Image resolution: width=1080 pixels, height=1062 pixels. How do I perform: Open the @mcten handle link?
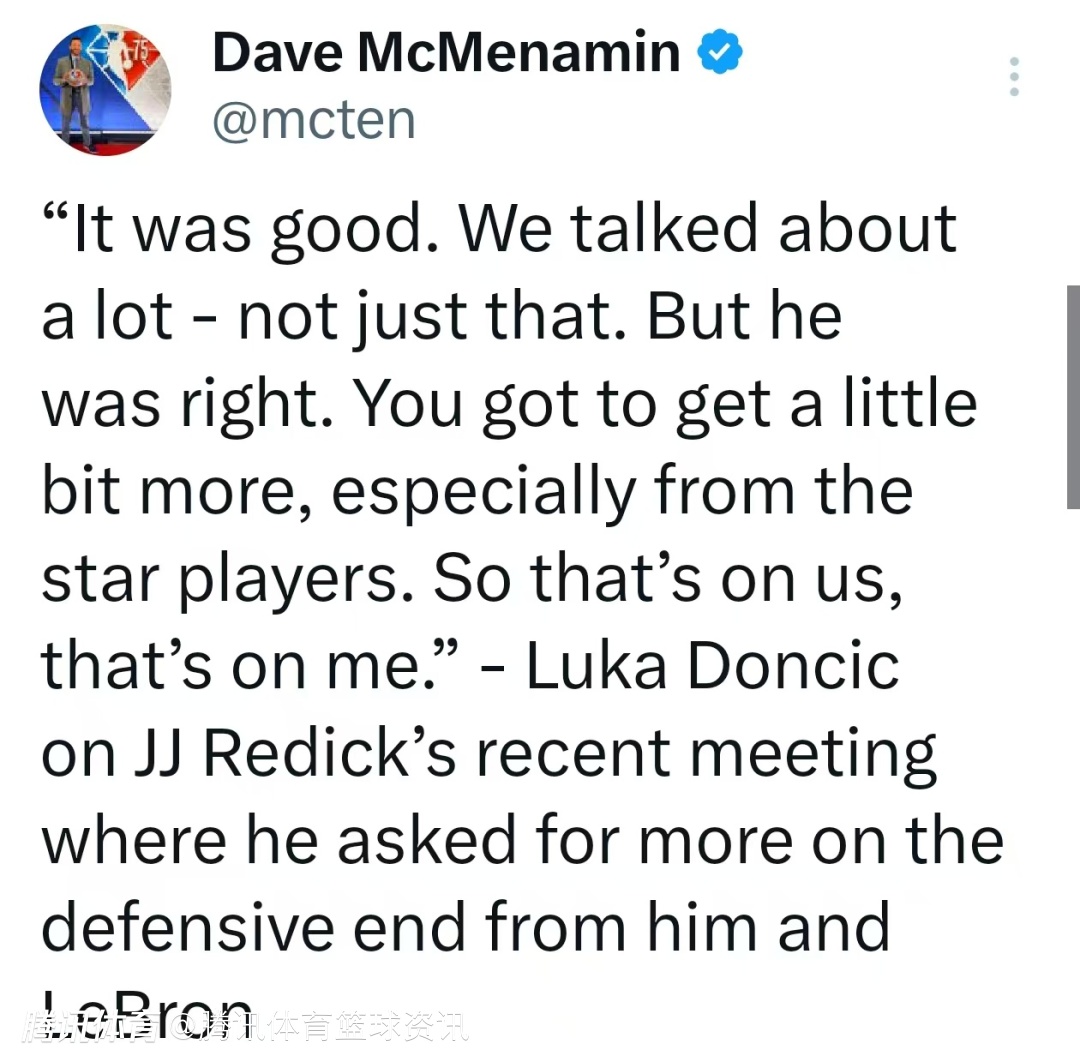point(314,121)
